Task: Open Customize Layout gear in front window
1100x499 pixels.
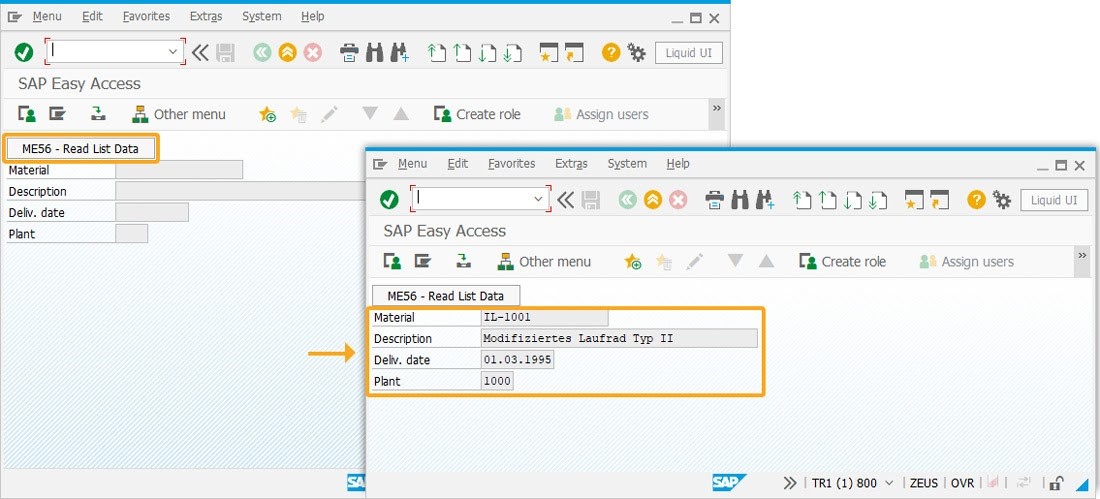Action: (1002, 200)
